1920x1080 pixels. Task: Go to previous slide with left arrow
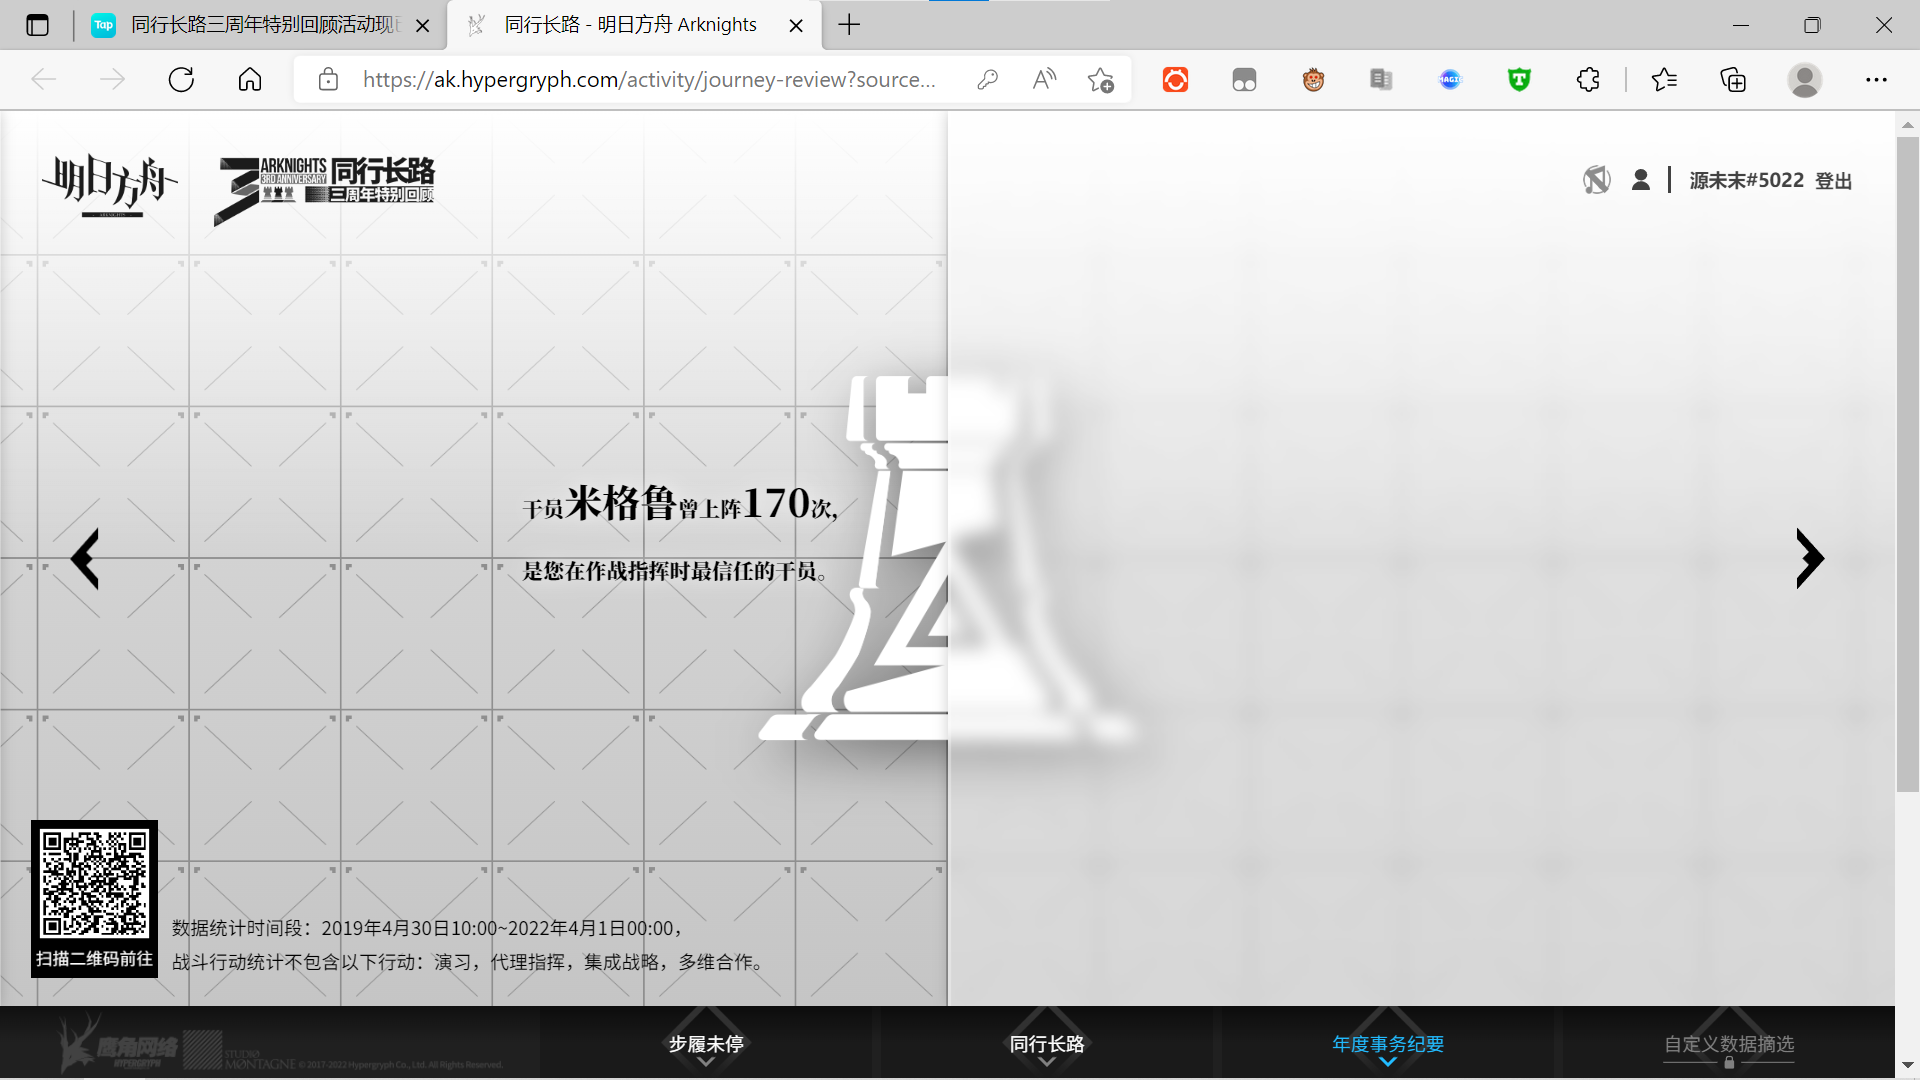(x=85, y=559)
